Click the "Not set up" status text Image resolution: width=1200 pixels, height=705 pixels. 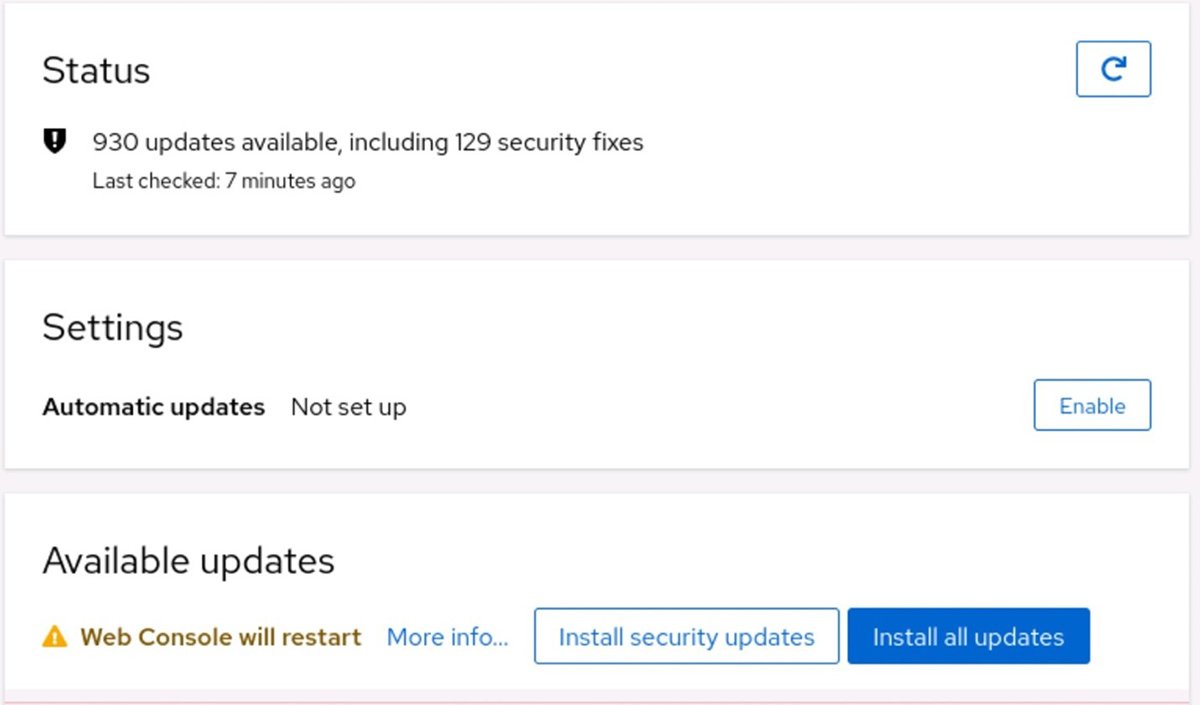click(348, 407)
